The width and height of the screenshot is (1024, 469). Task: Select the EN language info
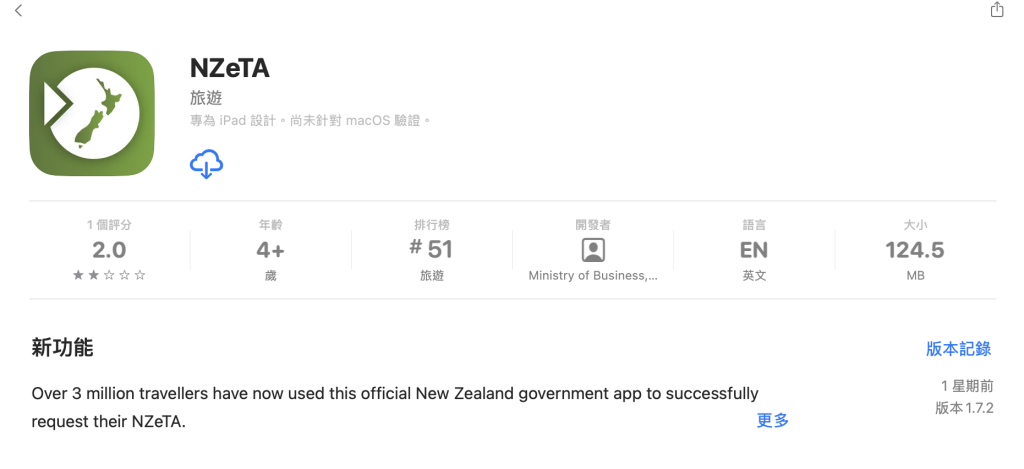754,250
